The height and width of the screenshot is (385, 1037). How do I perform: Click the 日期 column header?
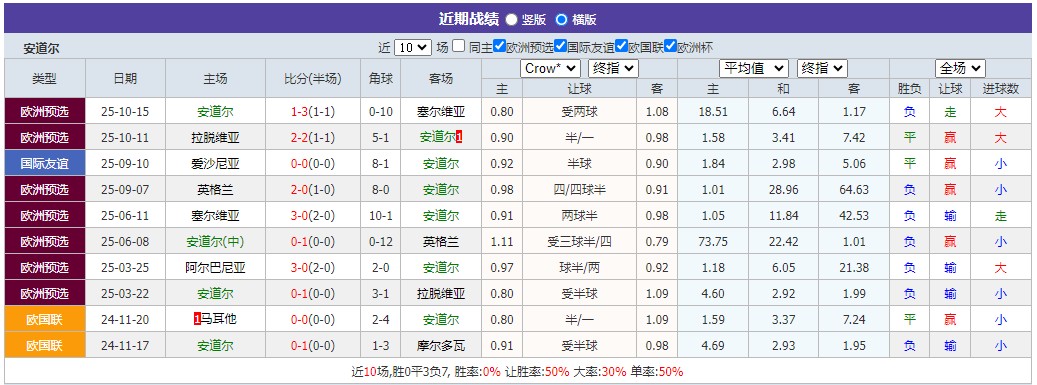click(125, 78)
